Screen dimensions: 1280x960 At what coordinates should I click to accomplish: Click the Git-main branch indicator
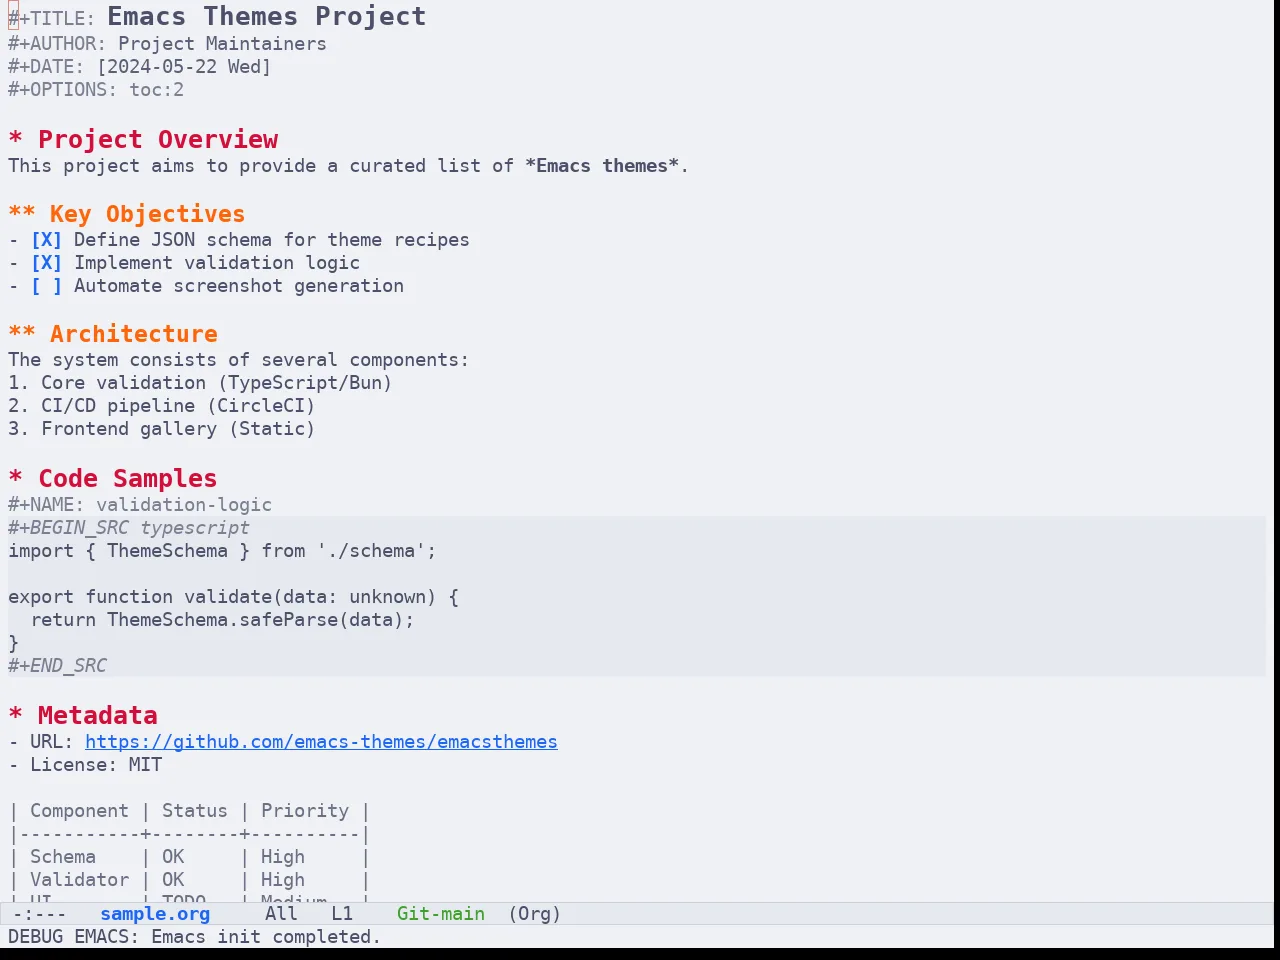coord(441,914)
